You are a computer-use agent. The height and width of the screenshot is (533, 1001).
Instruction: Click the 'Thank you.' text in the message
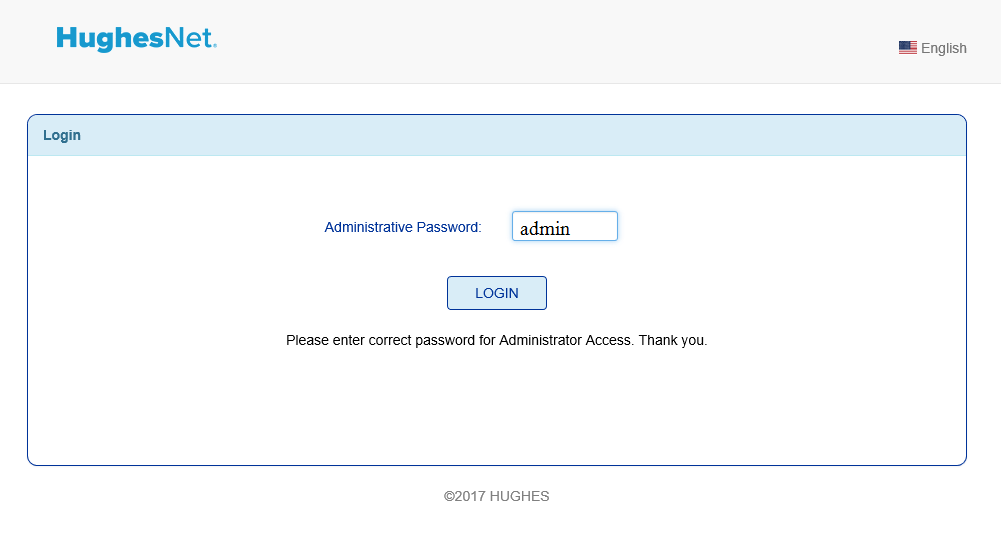click(x=673, y=340)
